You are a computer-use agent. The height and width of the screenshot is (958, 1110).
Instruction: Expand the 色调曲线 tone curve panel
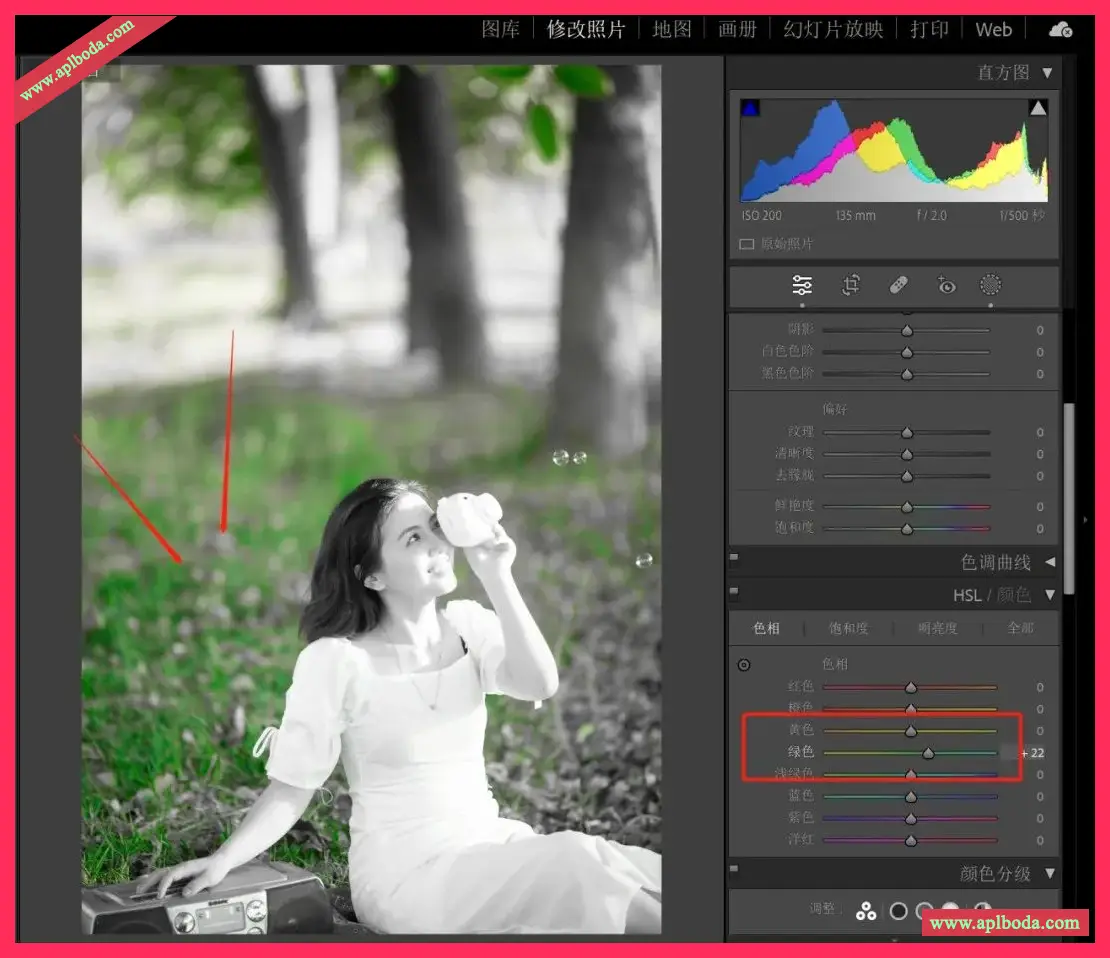[1049, 562]
